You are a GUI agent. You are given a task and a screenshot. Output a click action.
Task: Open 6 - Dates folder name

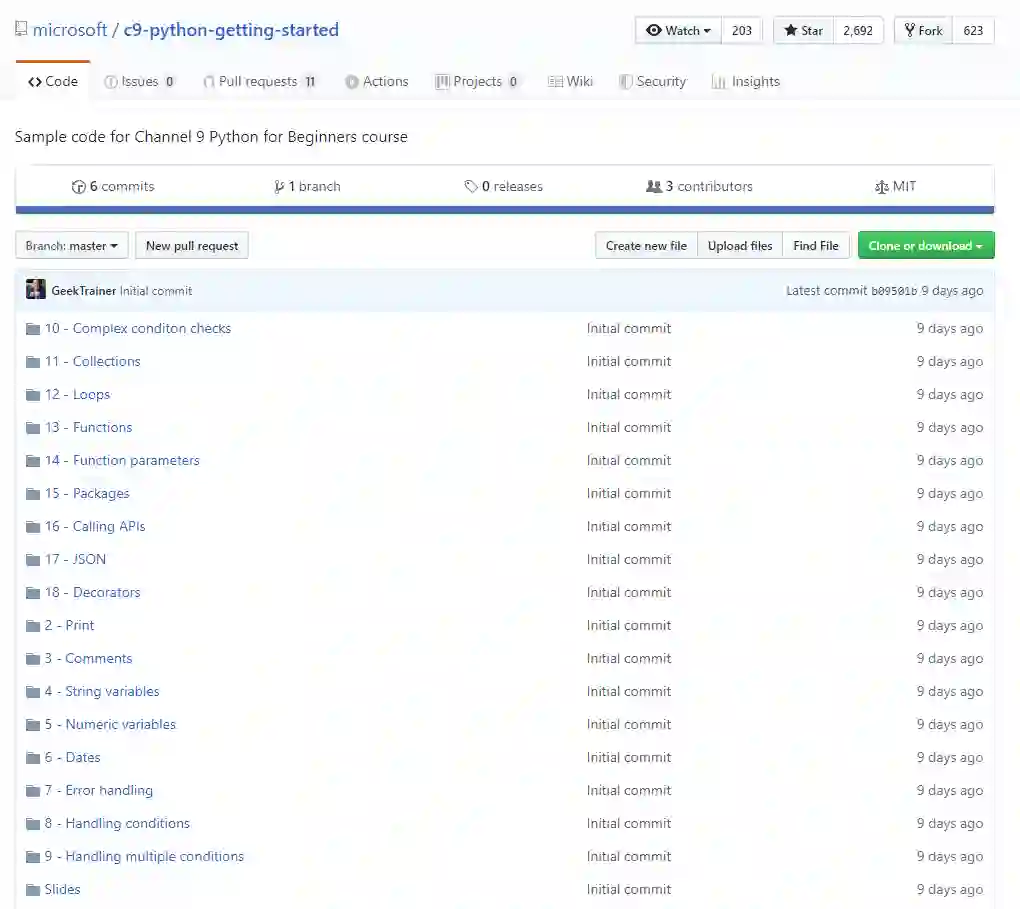(x=72, y=757)
